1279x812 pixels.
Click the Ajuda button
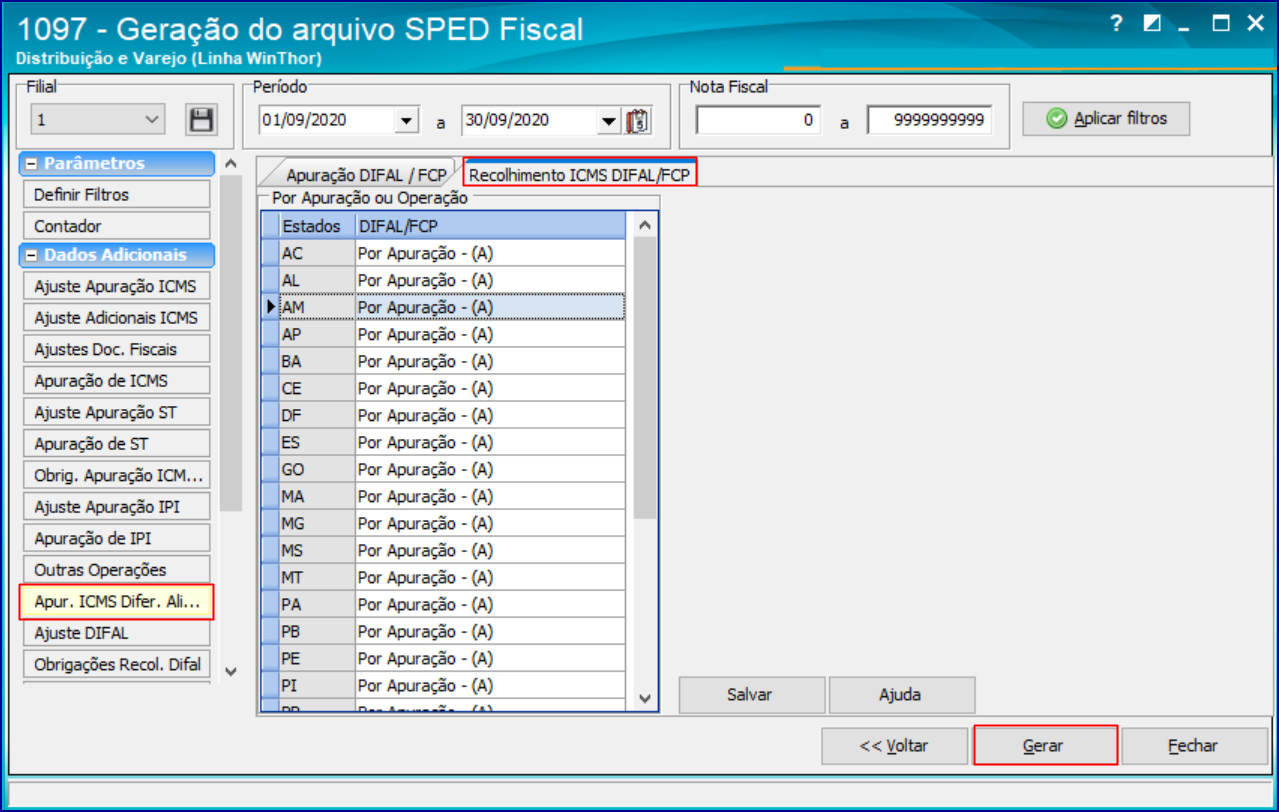point(901,695)
